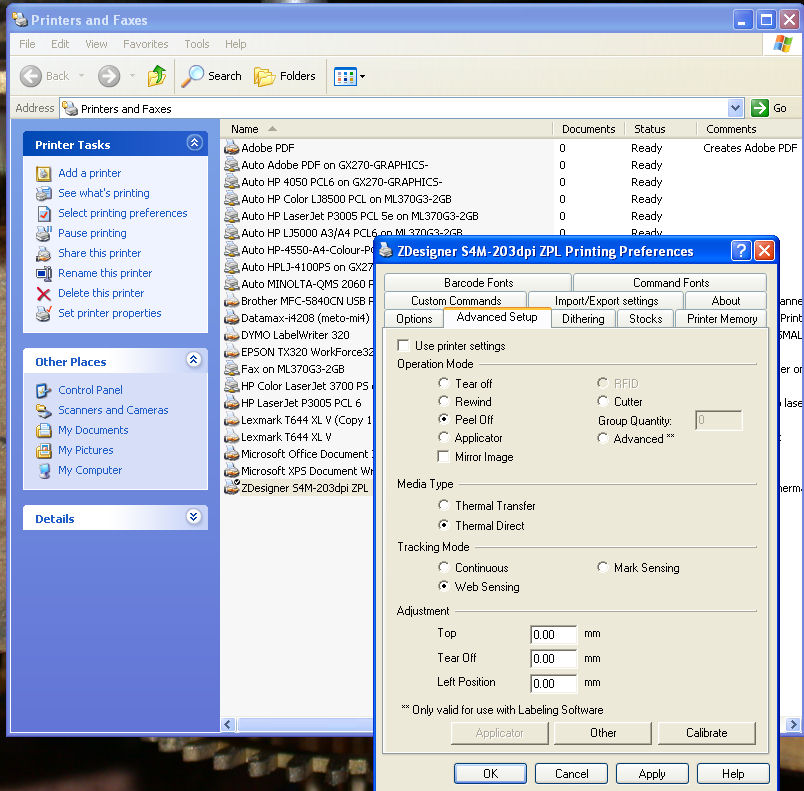Sort by the Status column header

point(660,129)
